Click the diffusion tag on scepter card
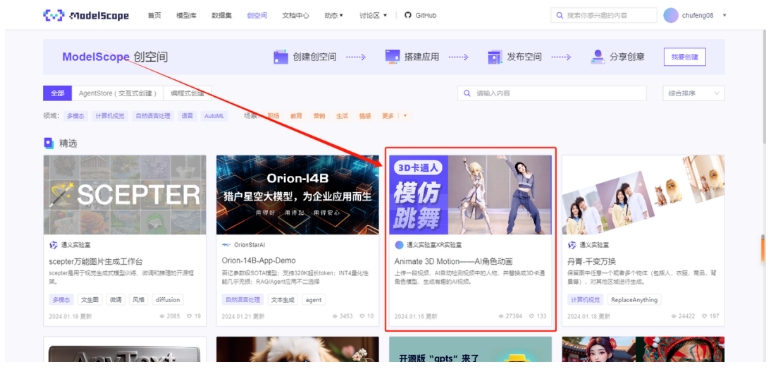The height and width of the screenshot is (370, 770). click(168, 299)
